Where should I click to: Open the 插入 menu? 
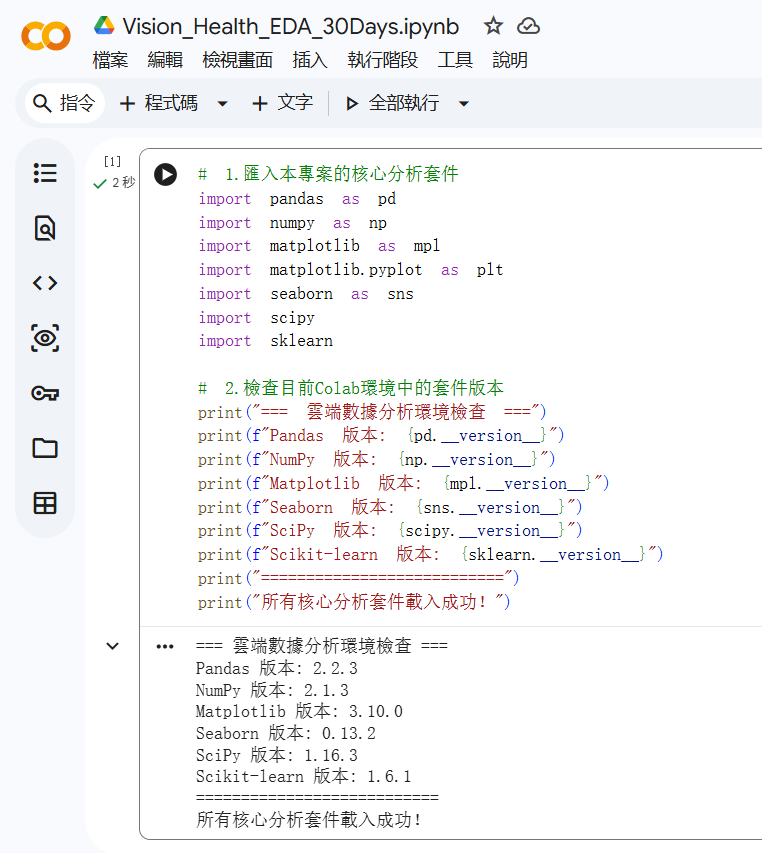(x=310, y=60)
